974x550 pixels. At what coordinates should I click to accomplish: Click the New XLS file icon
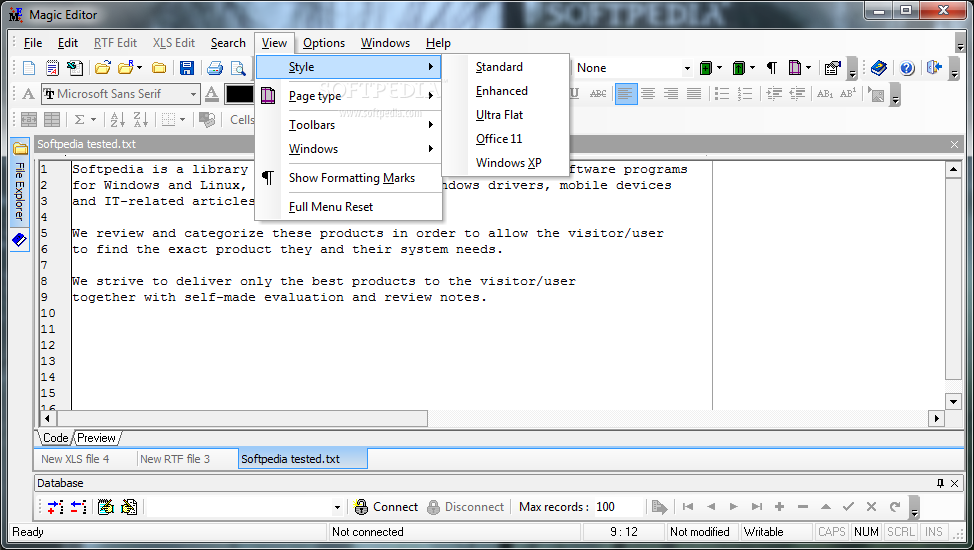coord(75,68)
